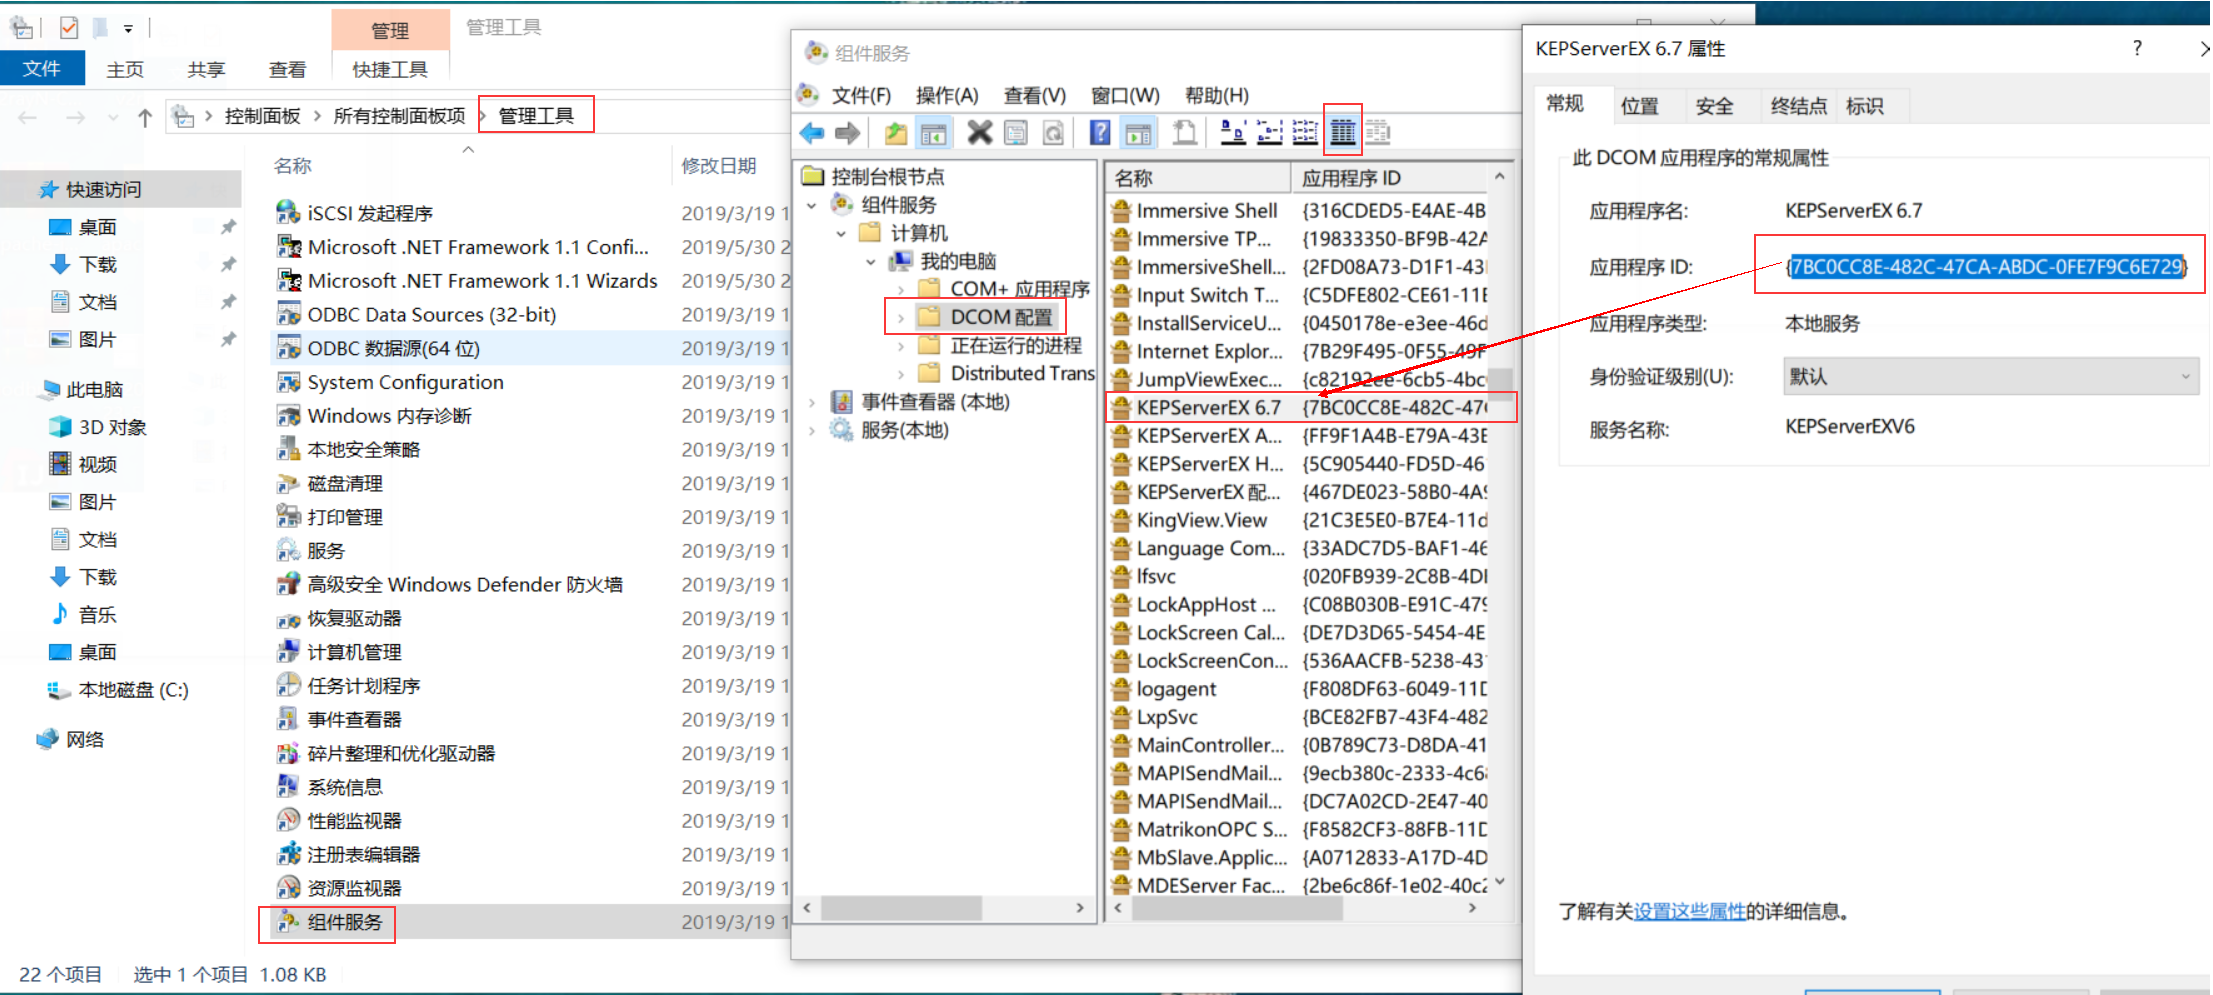Toggle the show action pane icon
The image size is (2213, 995).
[x=1138, y=132]
